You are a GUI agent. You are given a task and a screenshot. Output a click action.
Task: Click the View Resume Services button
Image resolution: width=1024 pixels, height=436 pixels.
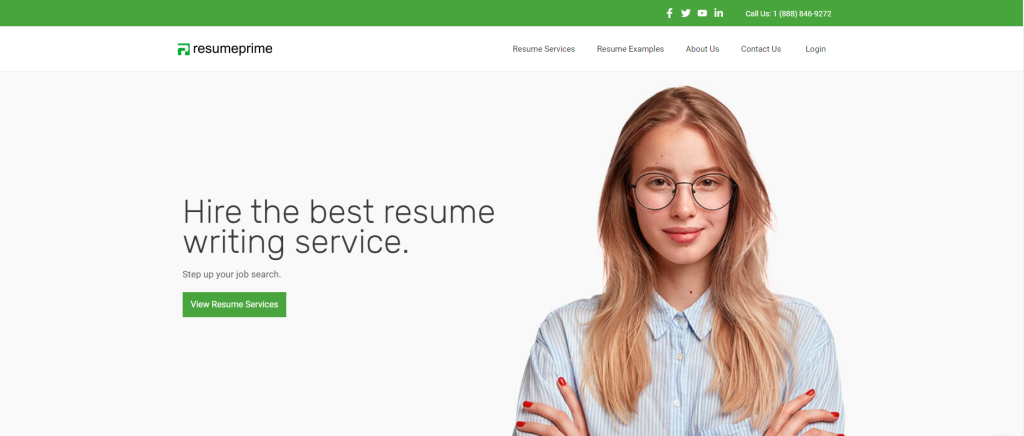(x=234, y=304)
